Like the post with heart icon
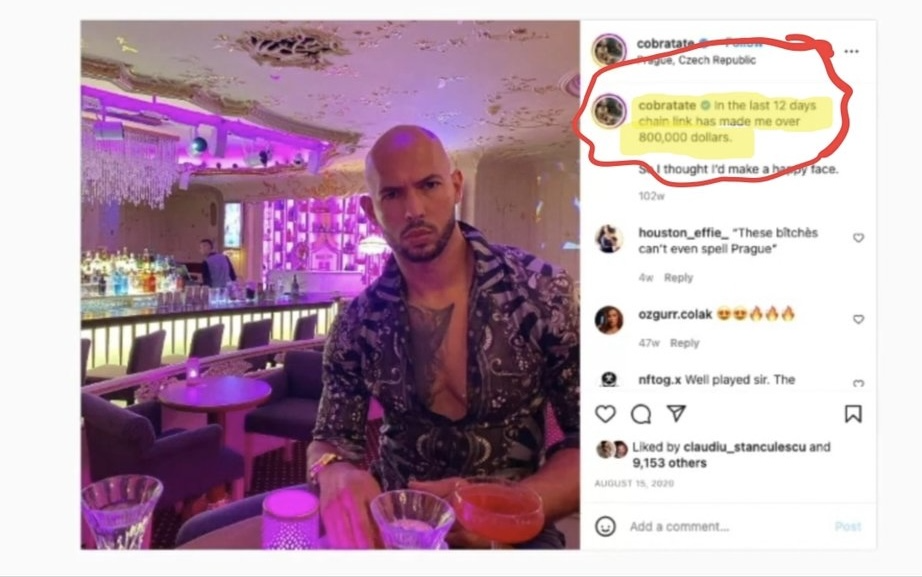This screenshot has width=922, height=577. pos(605,414)
